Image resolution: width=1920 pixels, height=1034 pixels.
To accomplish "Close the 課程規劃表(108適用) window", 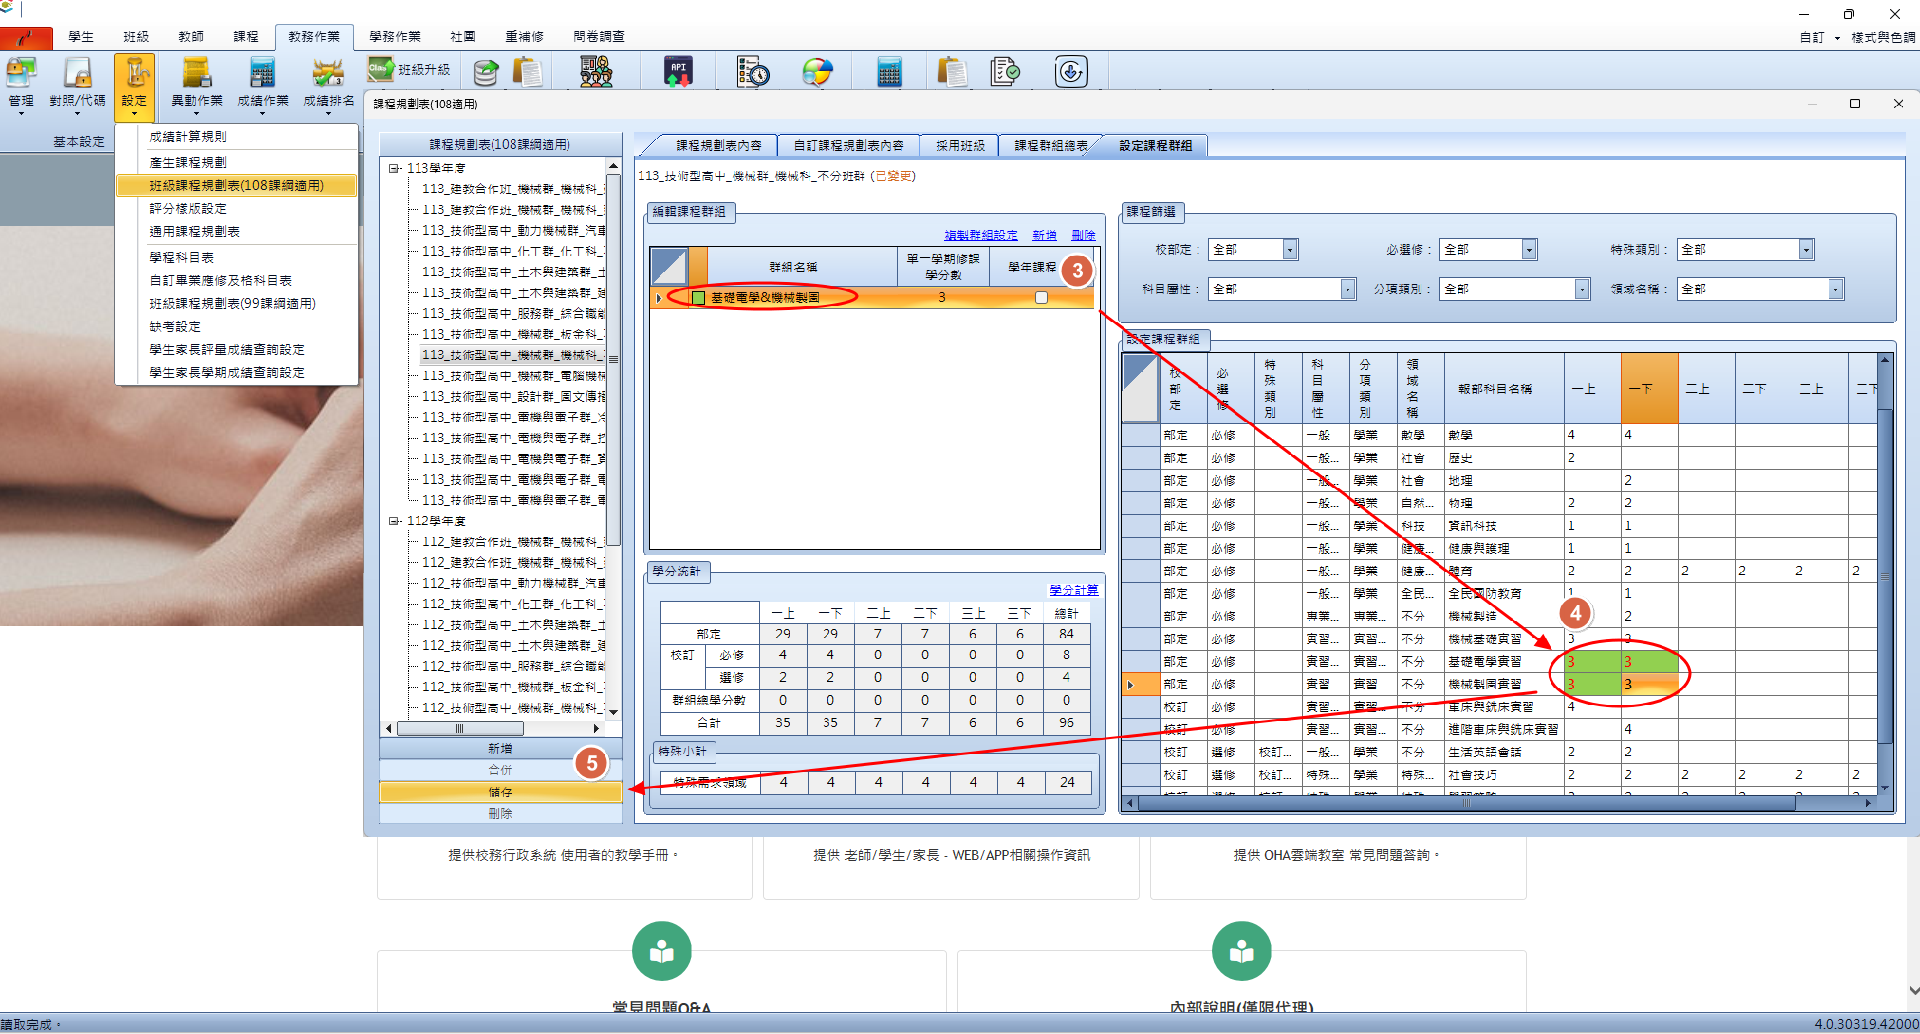I will (x=1898, y=104).
